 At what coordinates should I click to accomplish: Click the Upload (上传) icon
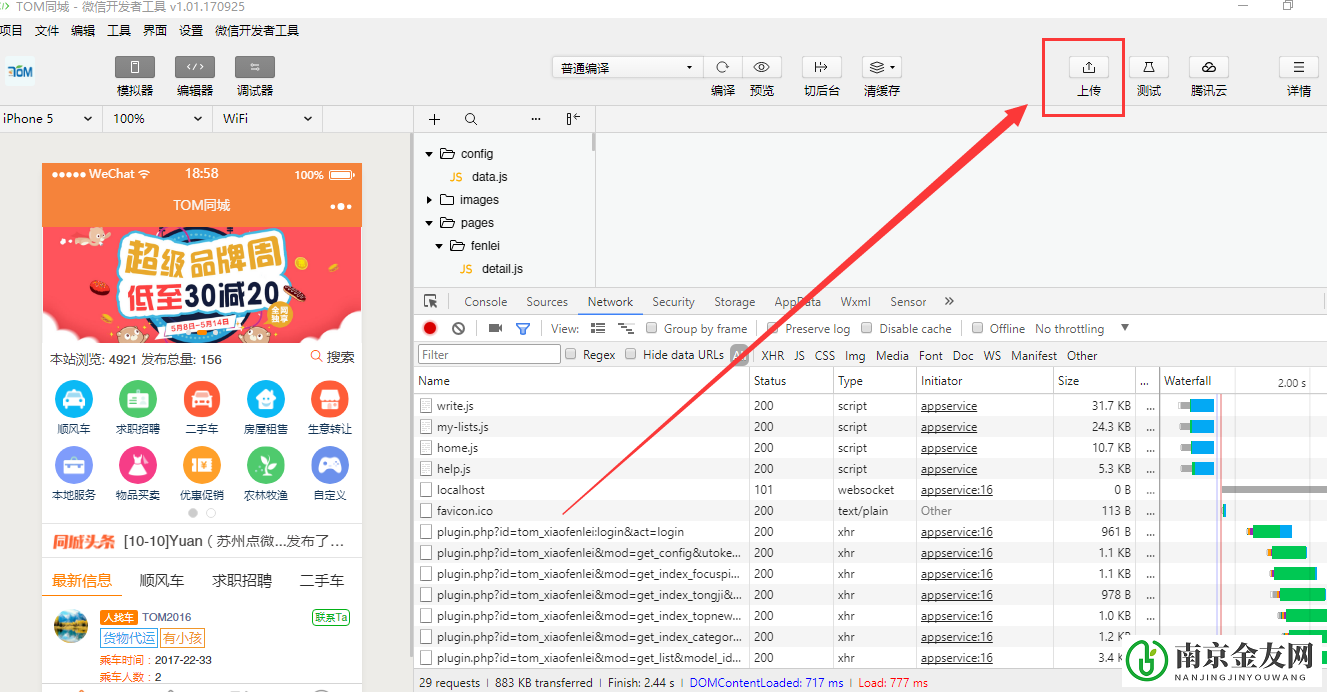pos(1088,68)
